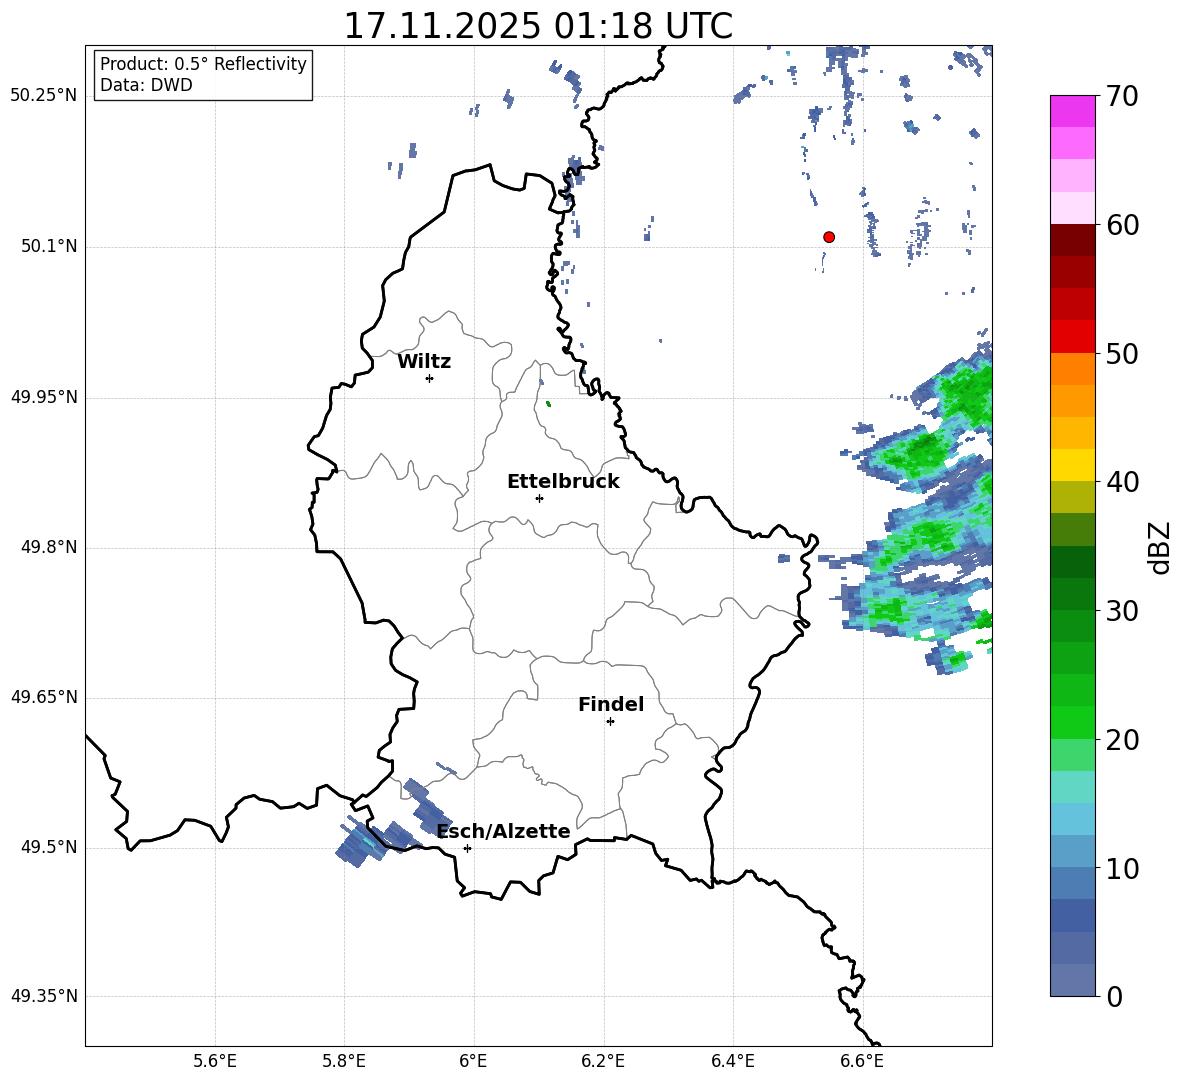The image size is (1184, 1081).
Task: Click the 'Product: 0.5° Reflectivity' text
Action: 203,63
